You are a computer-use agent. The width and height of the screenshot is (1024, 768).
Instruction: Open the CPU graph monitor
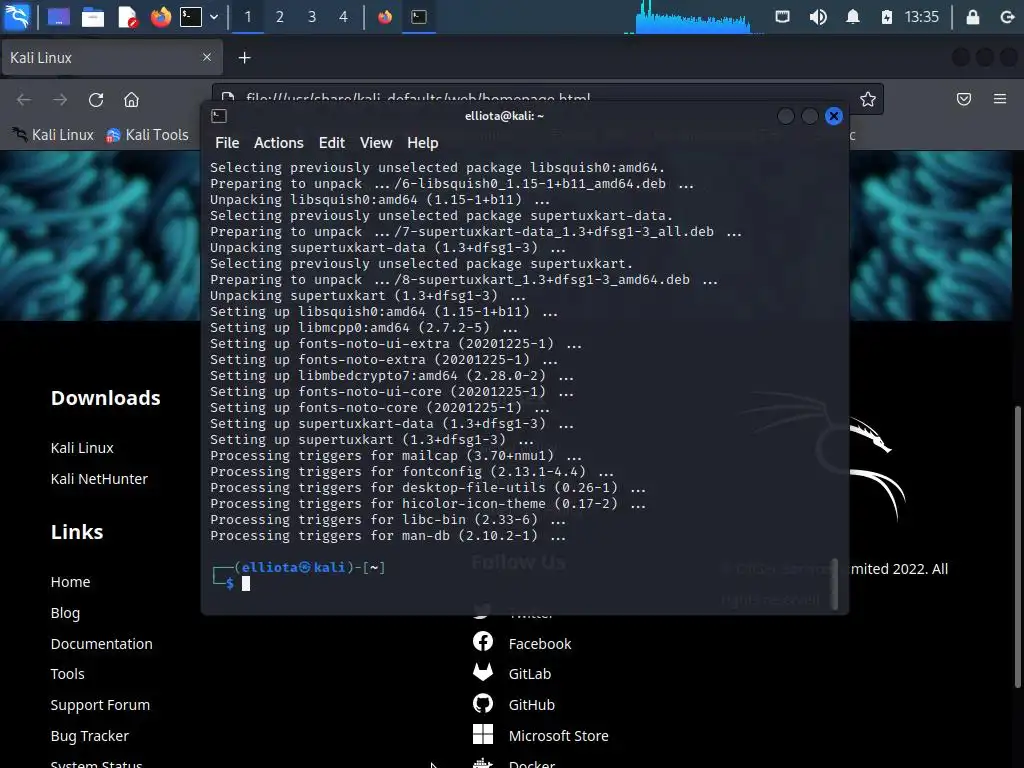coord(694,16)
